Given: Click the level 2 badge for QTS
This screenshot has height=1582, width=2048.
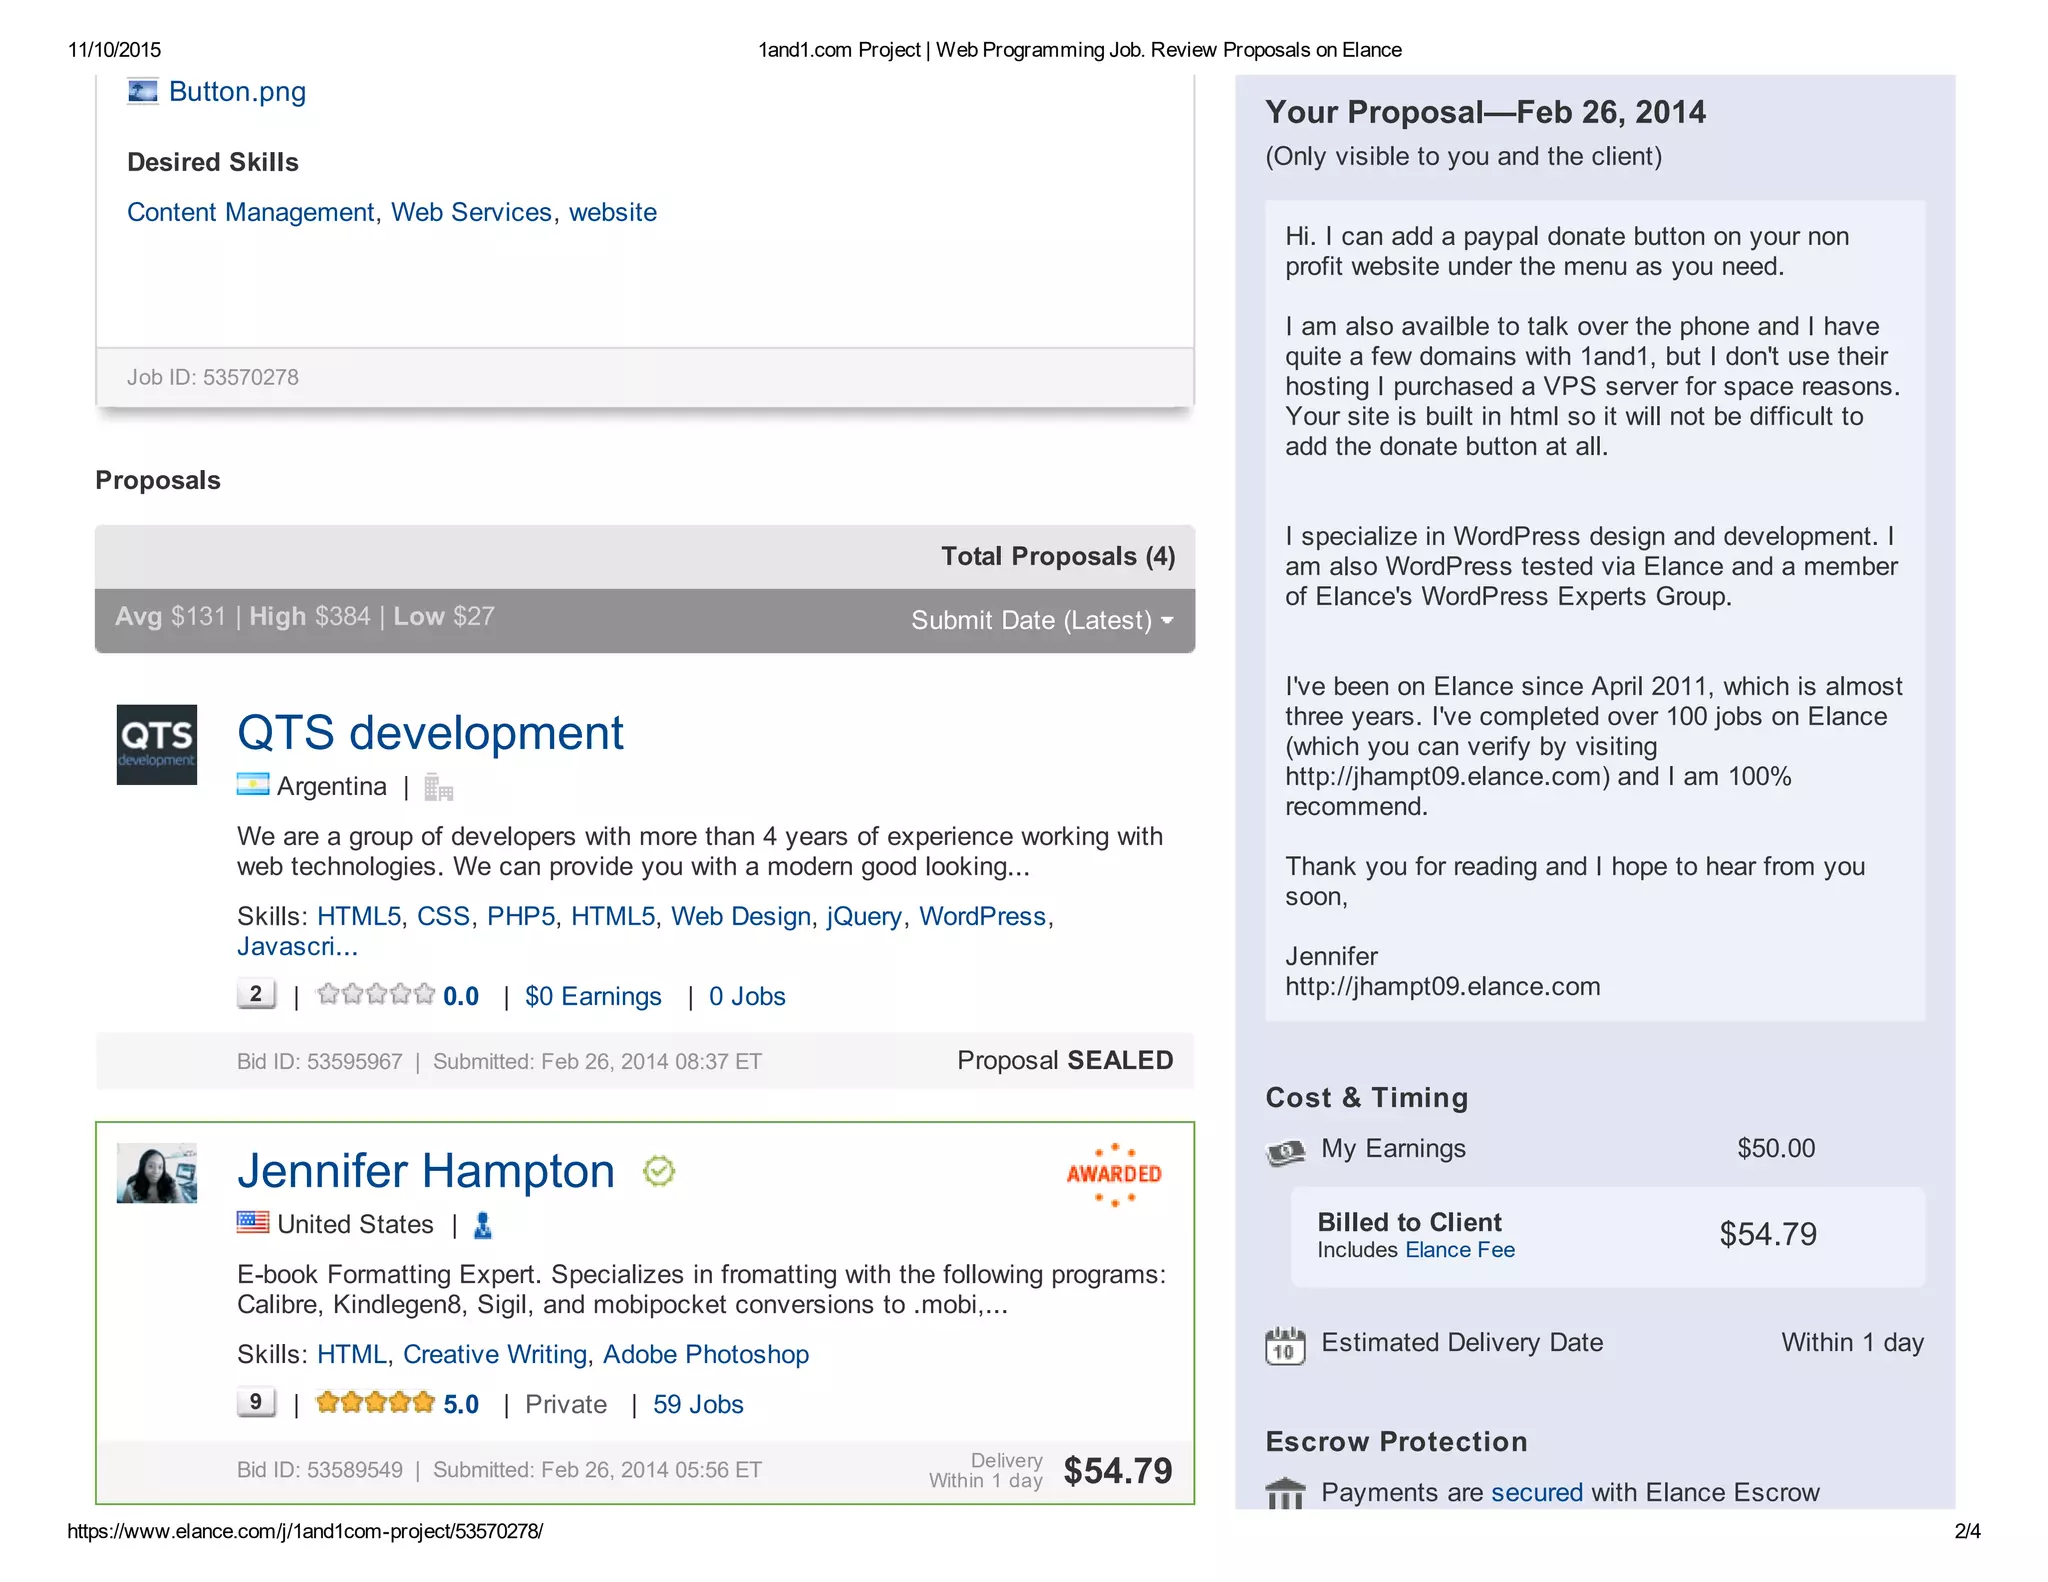Looking at the screenshot, I should click(x=256, y=995).
